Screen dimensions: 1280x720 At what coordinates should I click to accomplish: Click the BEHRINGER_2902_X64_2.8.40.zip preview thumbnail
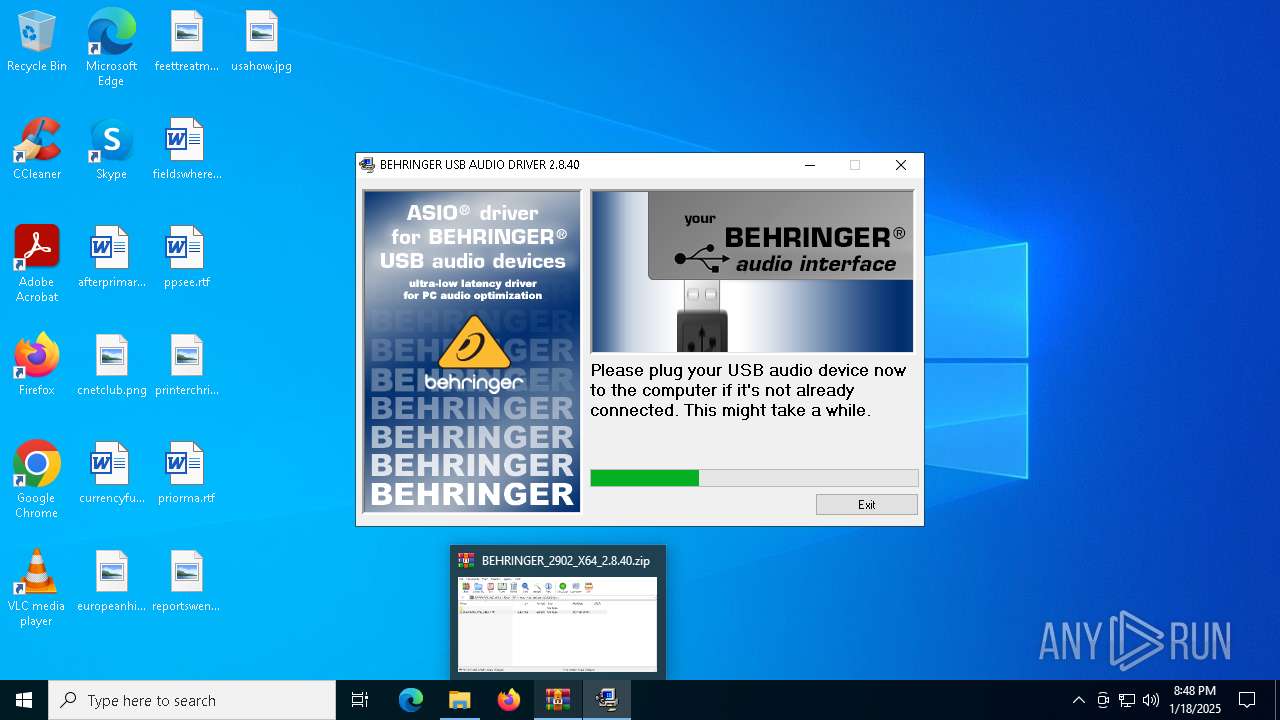[558, 624]
